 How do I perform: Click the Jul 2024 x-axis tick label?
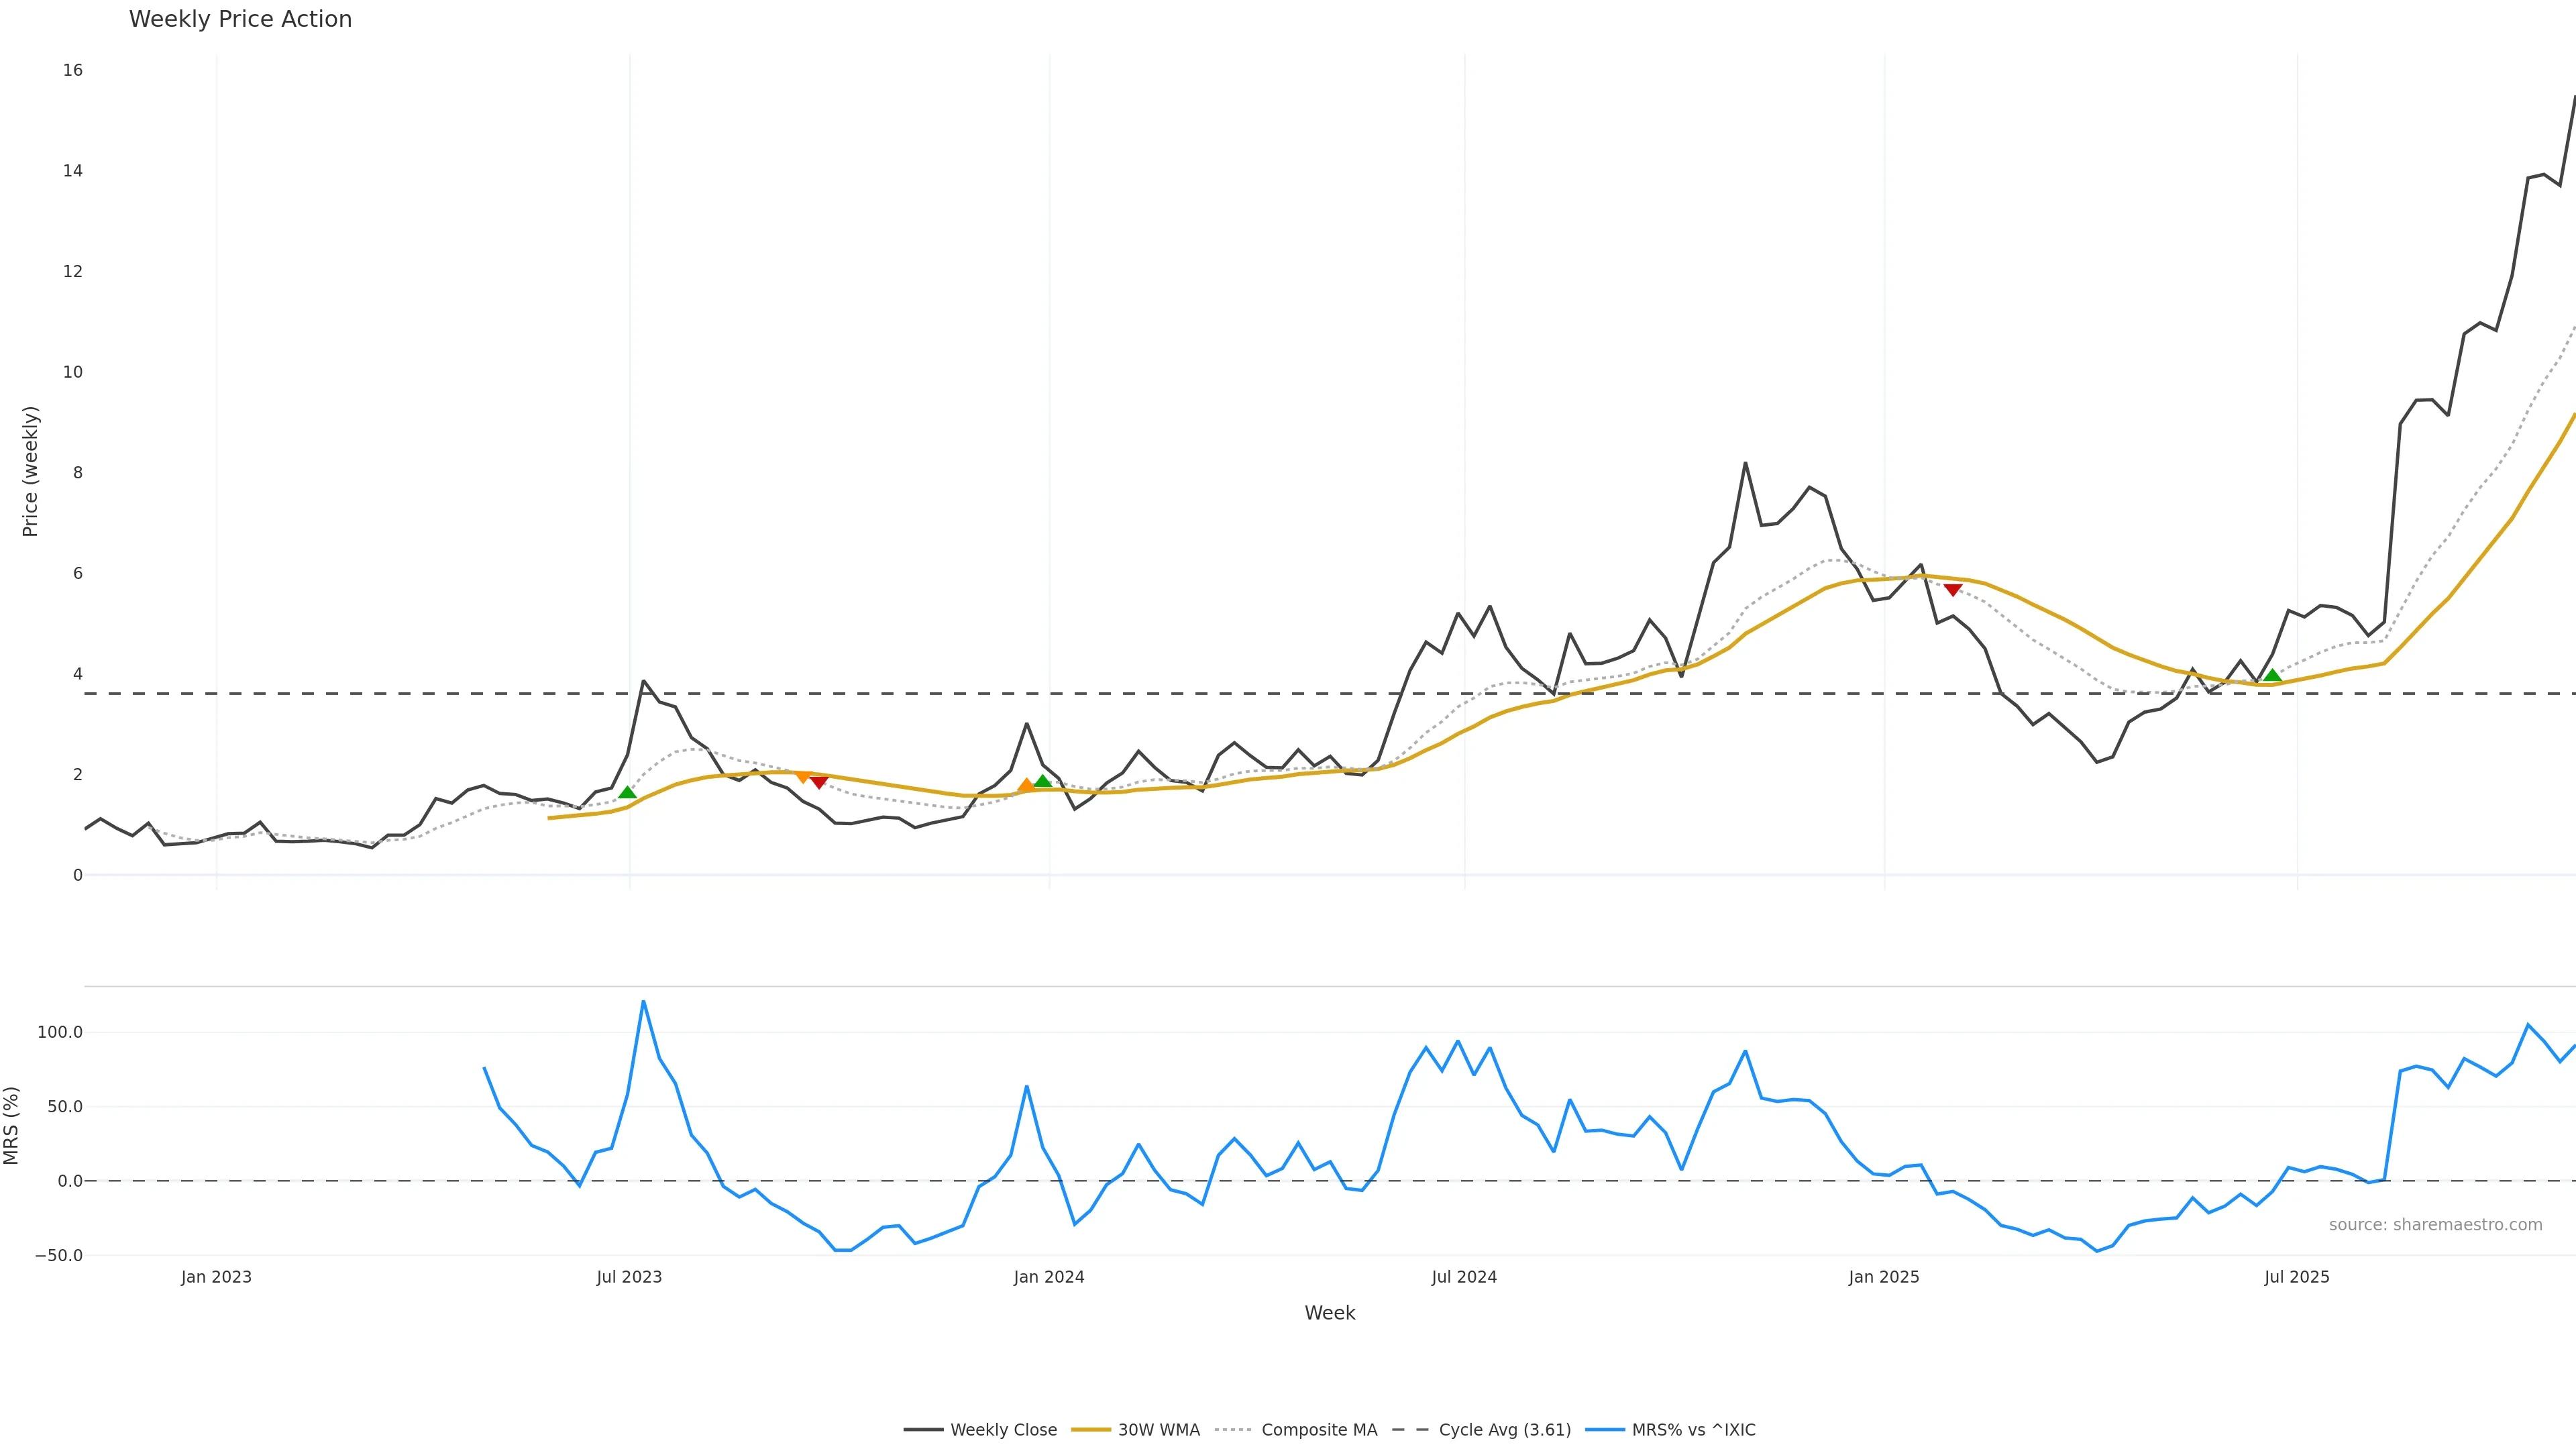pos(1464,1277)
